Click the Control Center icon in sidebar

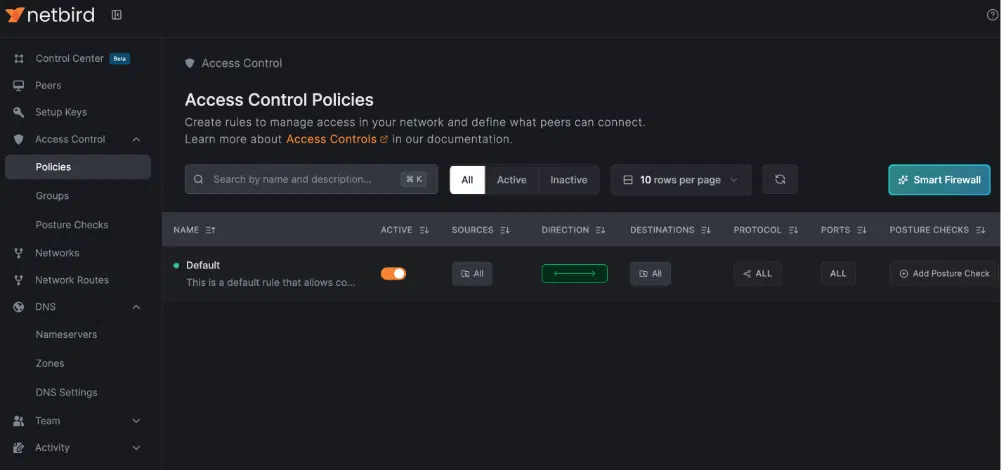pos(18,59)
